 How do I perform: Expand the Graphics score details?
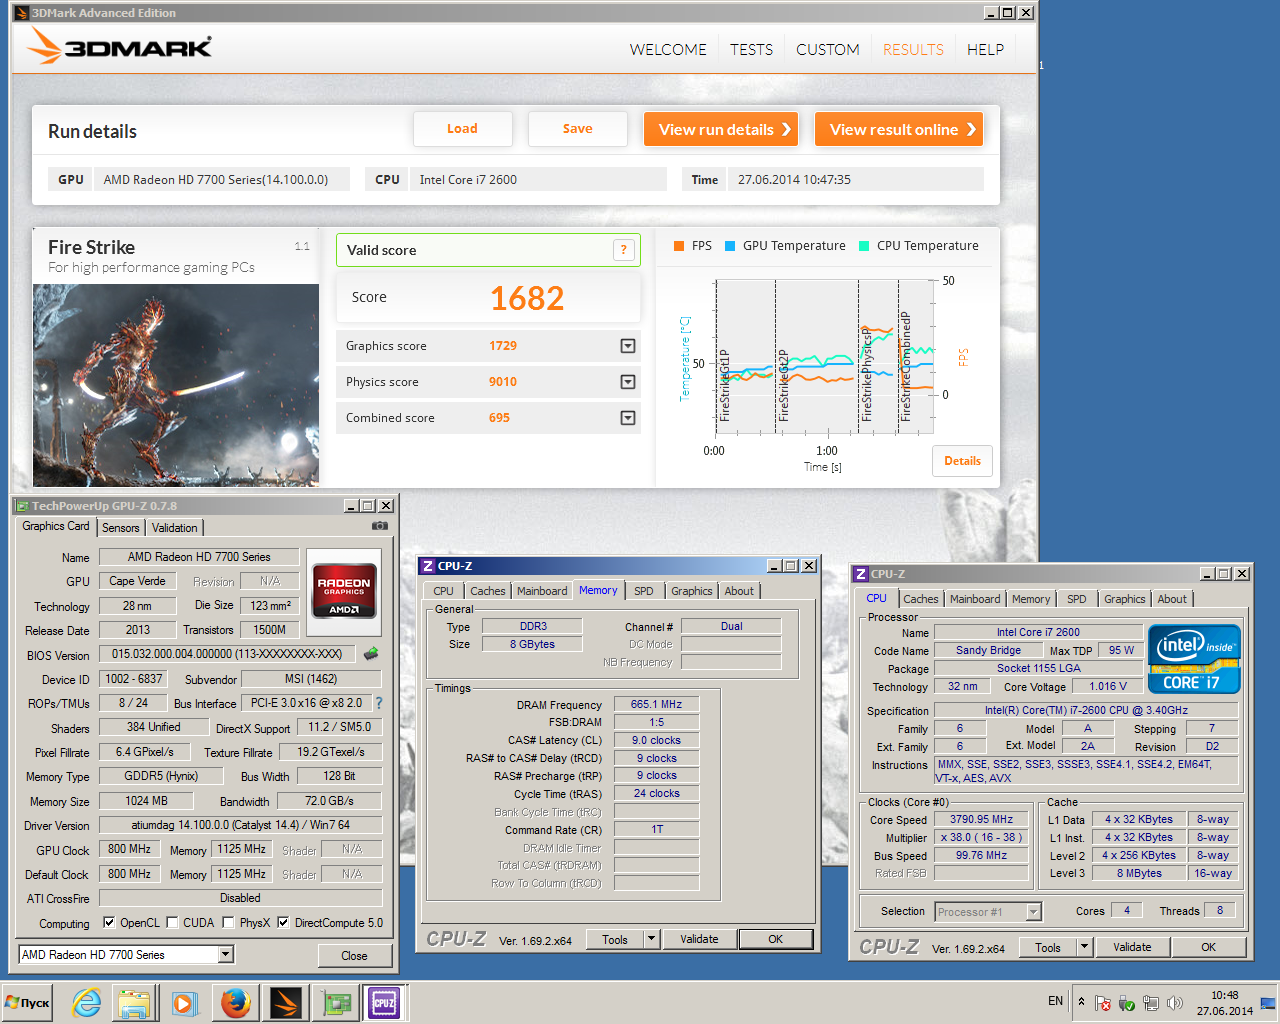[628, 346]
